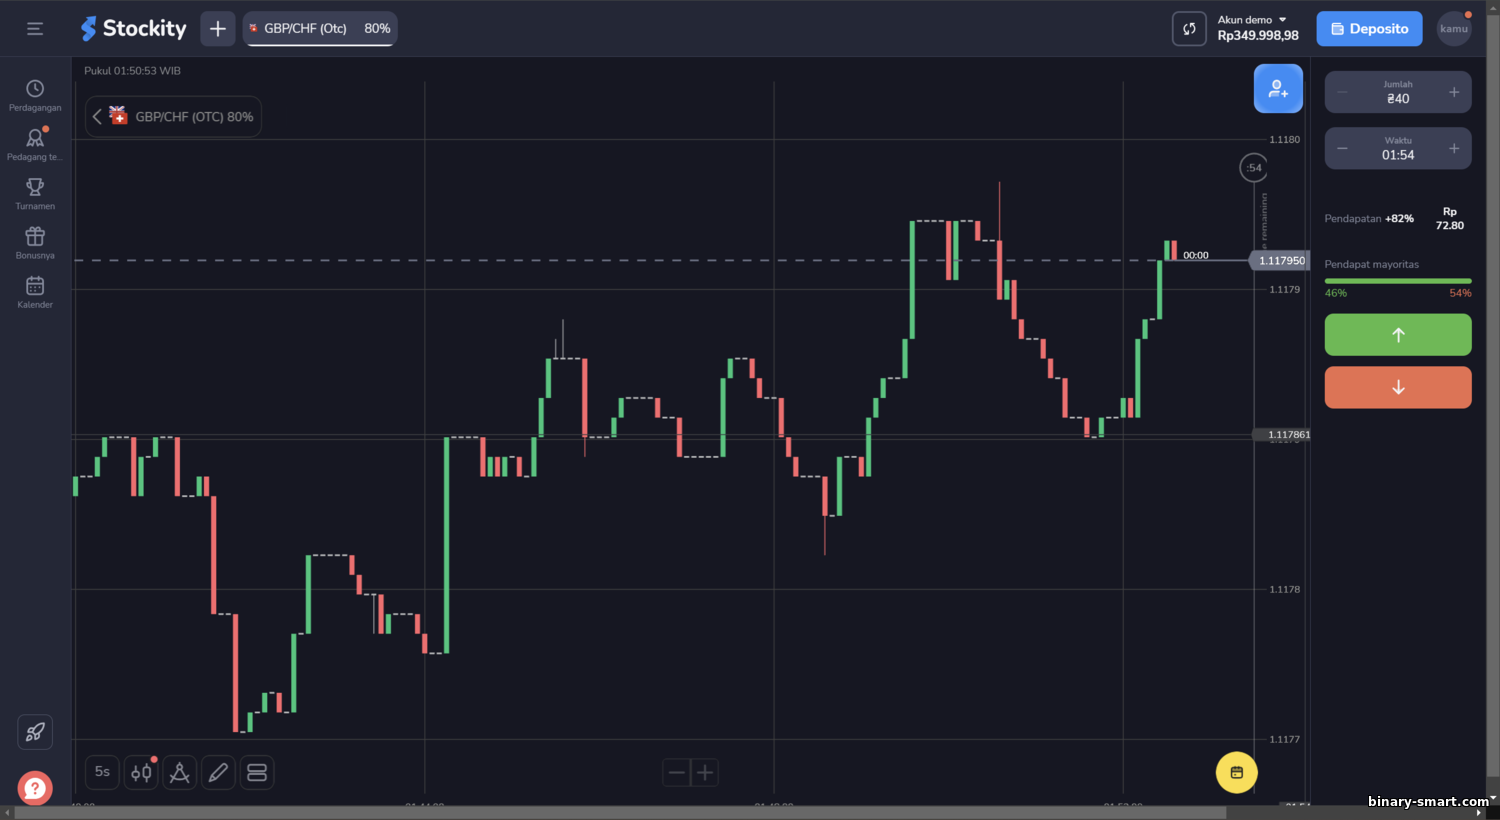1500x820 pixels.
Task: Decrease Jumlah amount with minus
Action: point(1342,92)
